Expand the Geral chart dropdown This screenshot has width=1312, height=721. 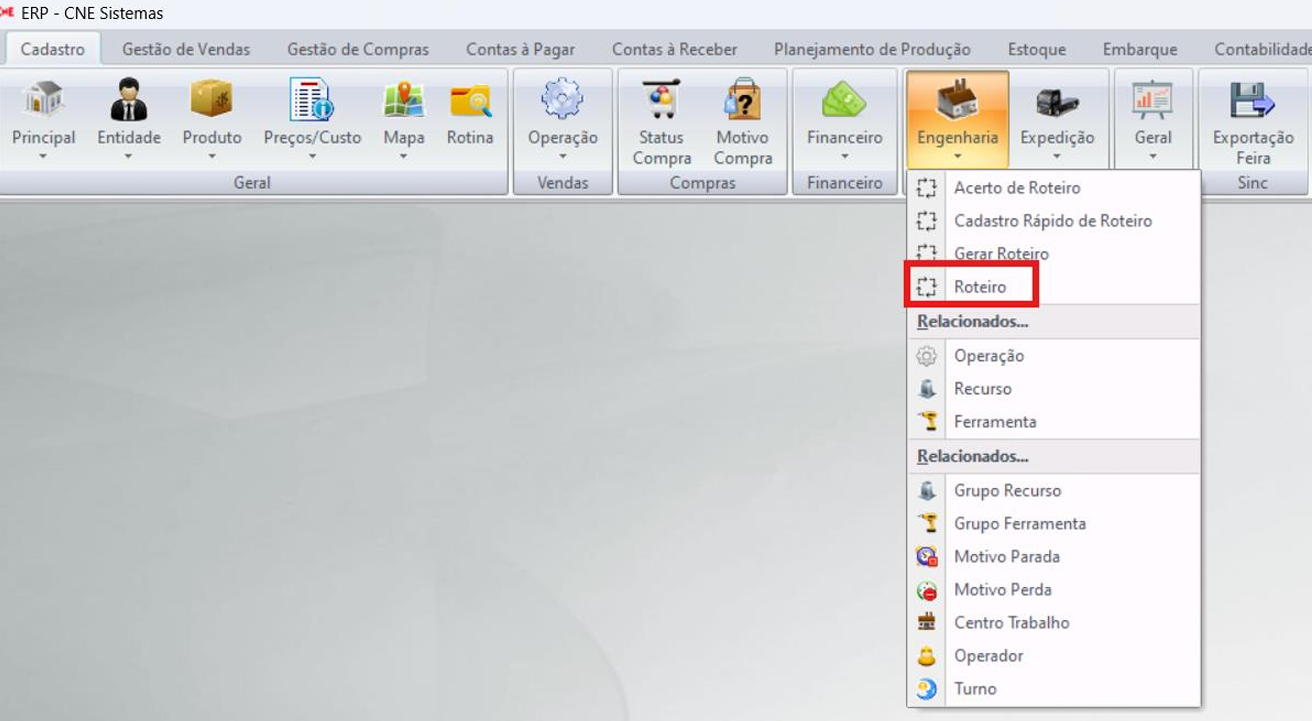(1152, 157)
